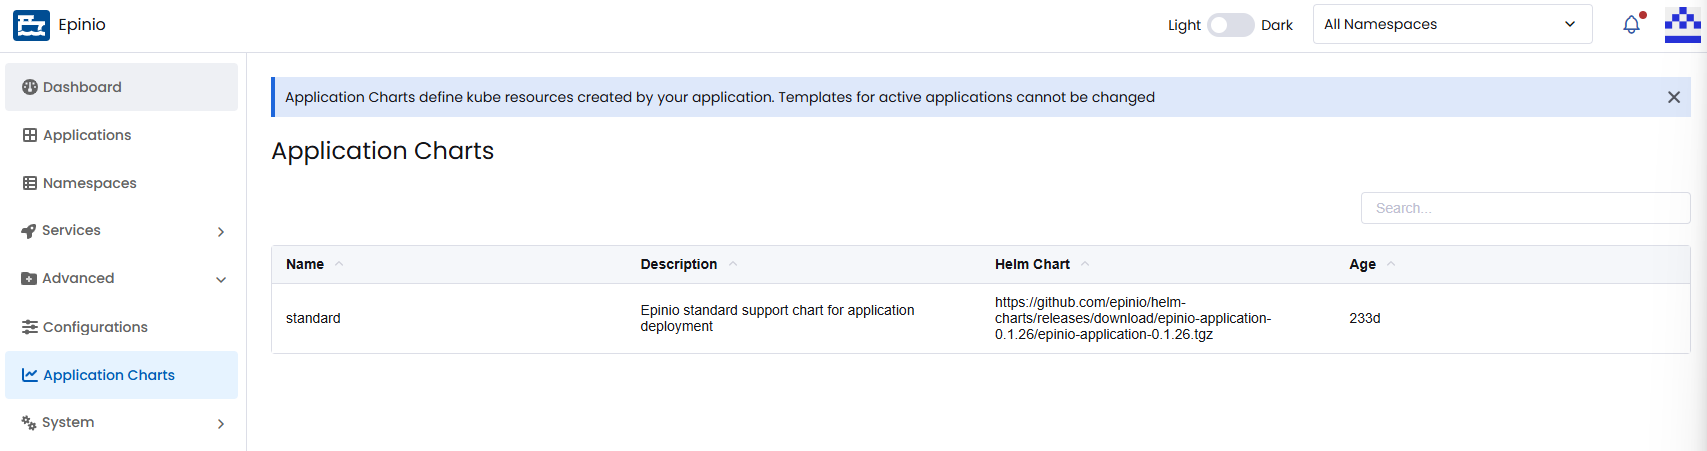The image size is (1707, 451).
Task: Open the 'standard' chart row name
Action: click(x=313, y=318)
